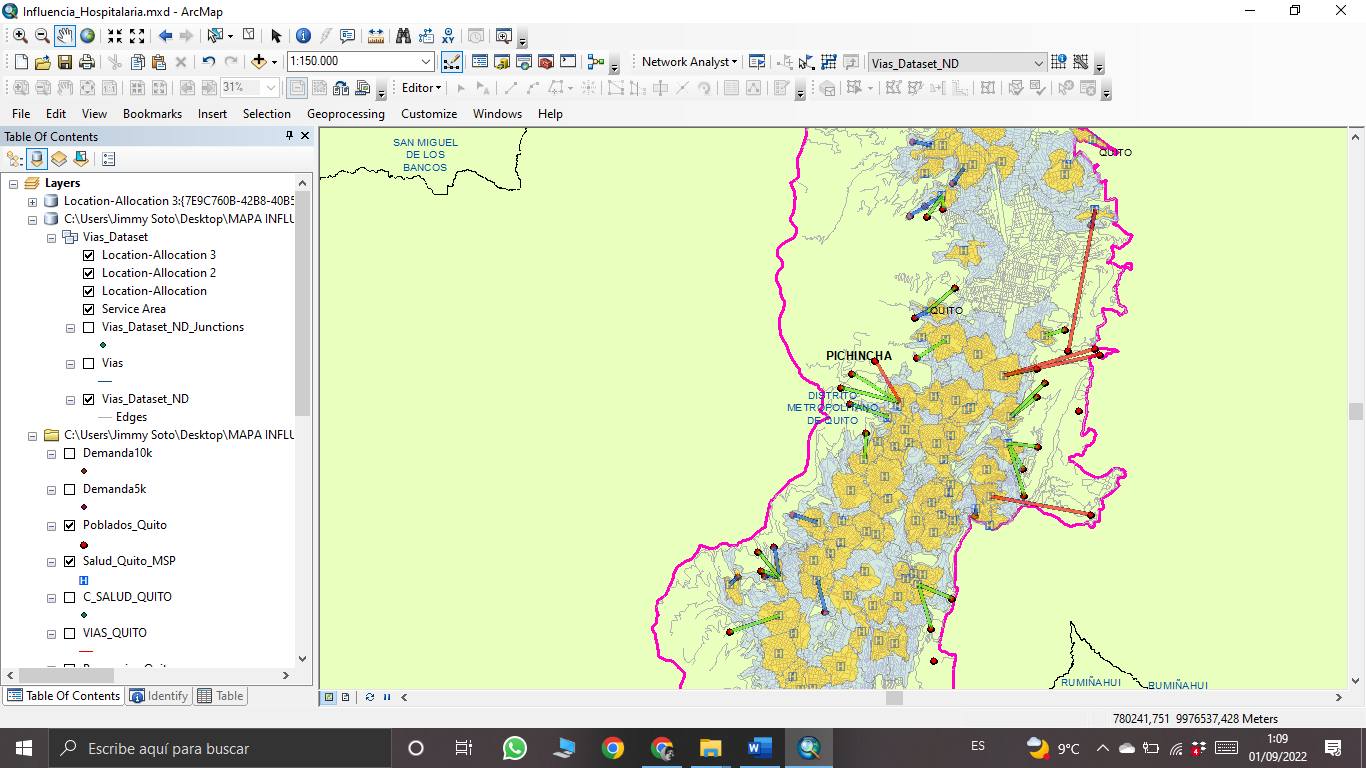Screen dimensions: 1366x768
Task: Activate the Identify tool
Action: [x=303, y=36]
